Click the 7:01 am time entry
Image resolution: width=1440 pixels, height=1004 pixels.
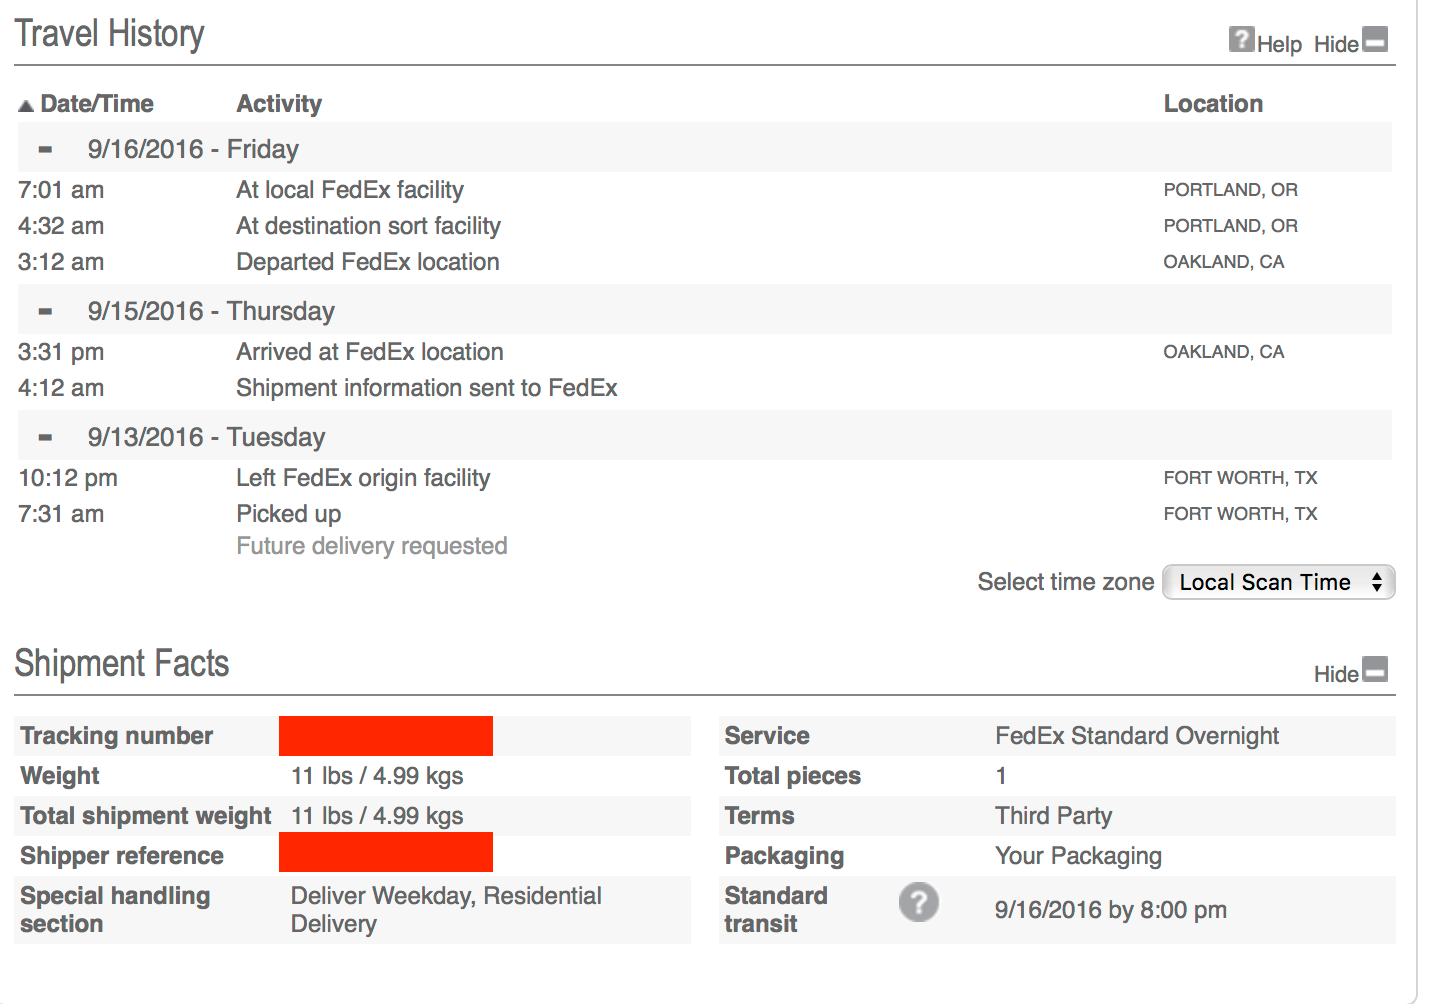(61, 190)
